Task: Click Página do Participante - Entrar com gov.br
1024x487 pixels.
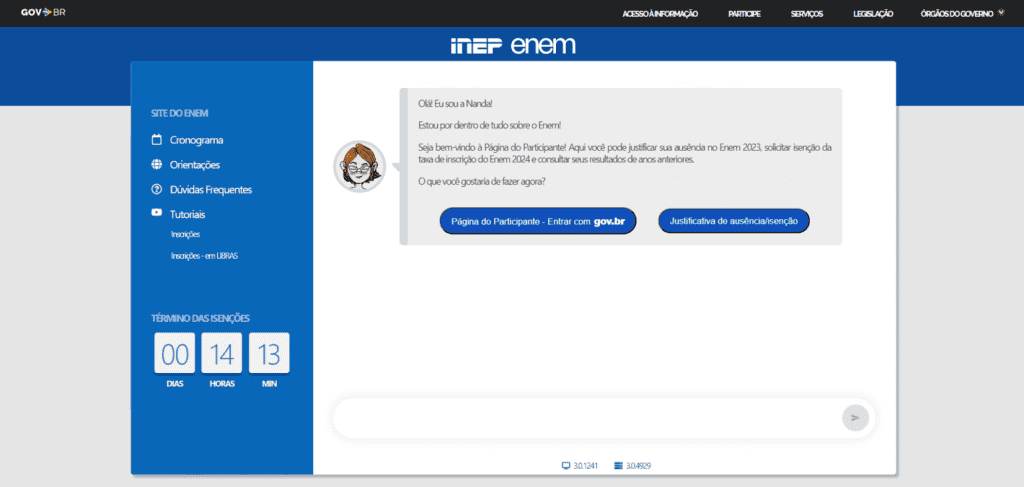Action: click(x=537, y=221)
